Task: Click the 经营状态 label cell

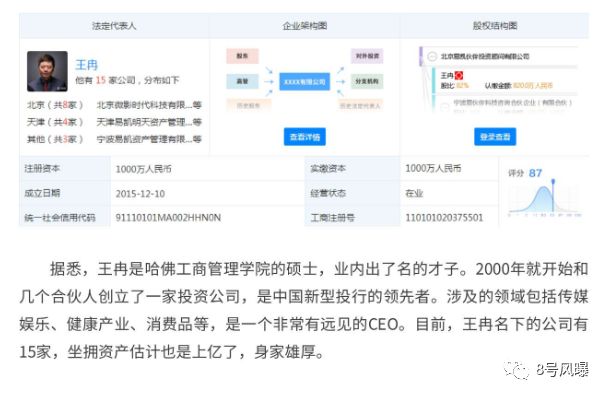Action: (x=352, y=193)
